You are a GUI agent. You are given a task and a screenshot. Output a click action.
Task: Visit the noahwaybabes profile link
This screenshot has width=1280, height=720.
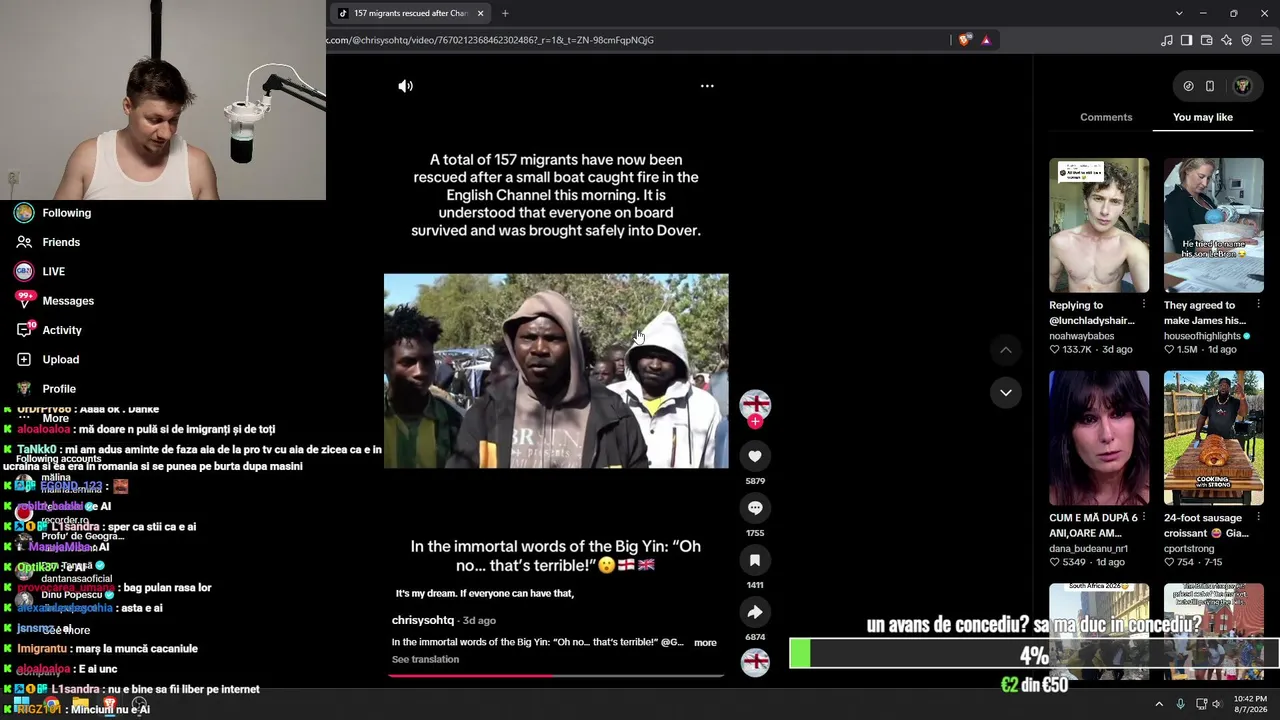coord(1082,336)
